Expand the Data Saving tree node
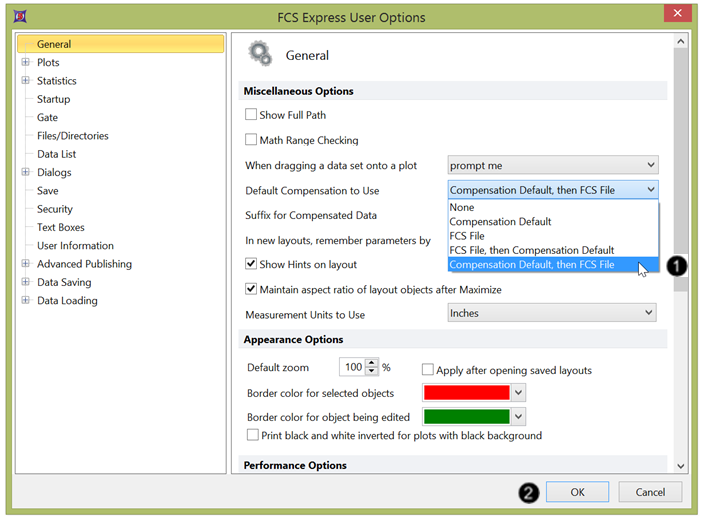This screenshot has height=517, width=701. coord(25,282)
